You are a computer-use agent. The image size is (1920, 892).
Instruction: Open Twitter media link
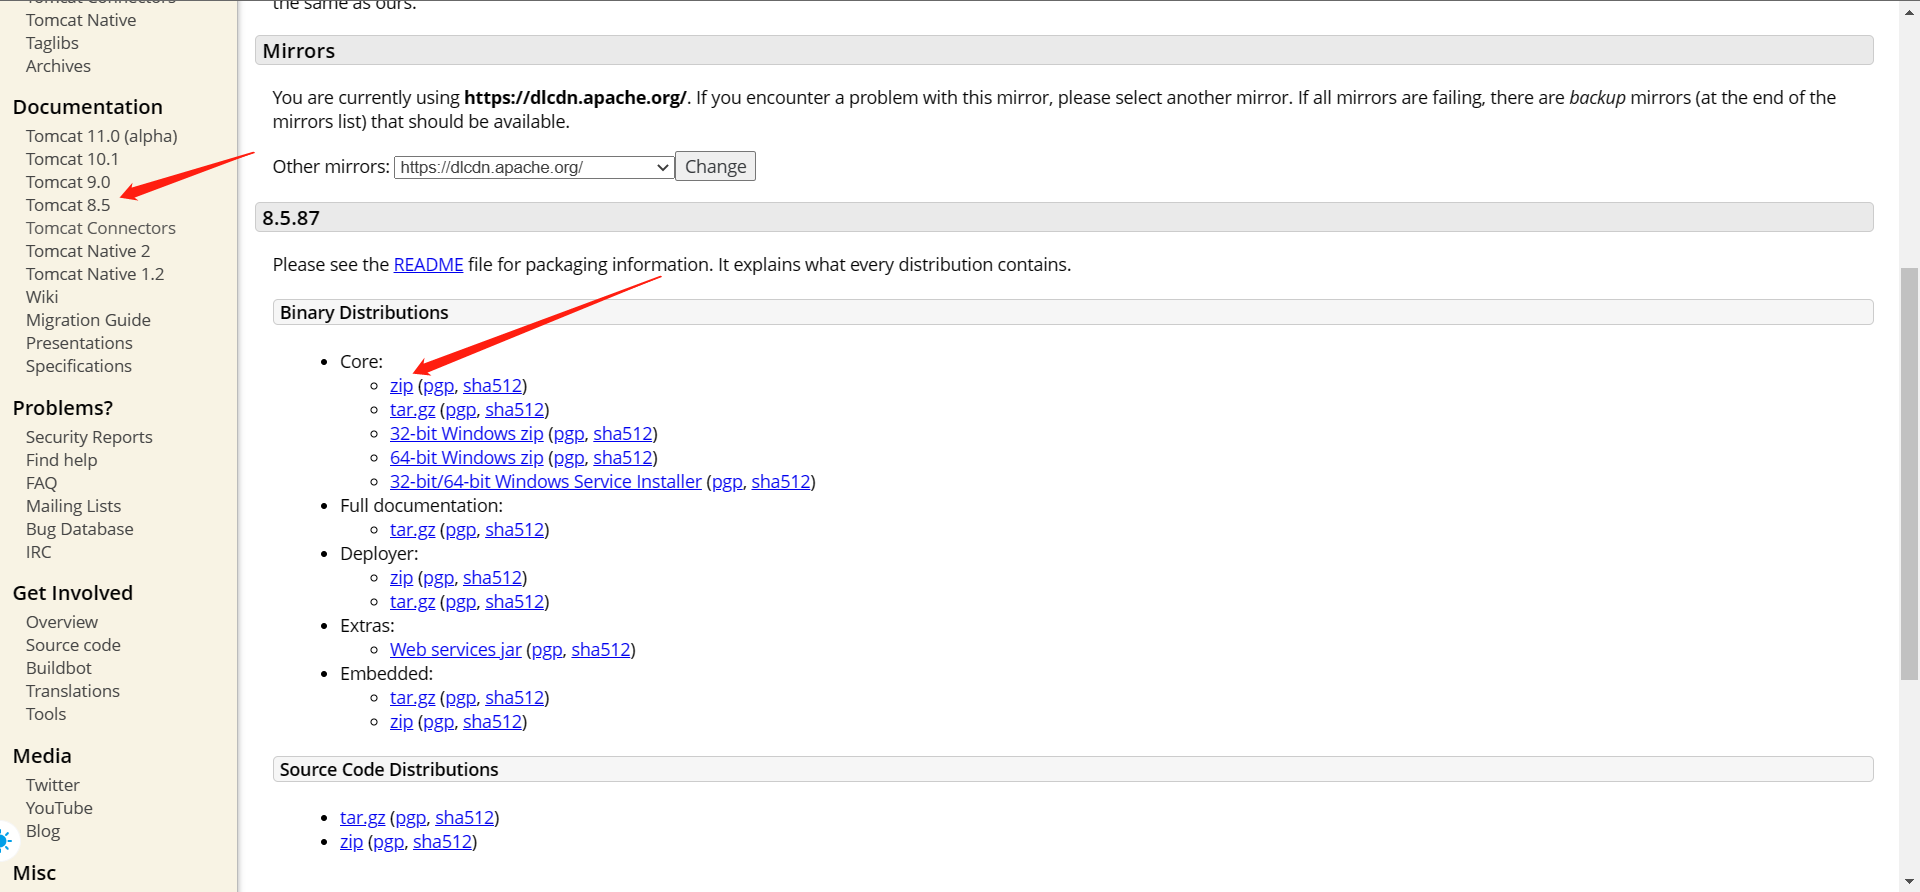(x=52, y=785)
